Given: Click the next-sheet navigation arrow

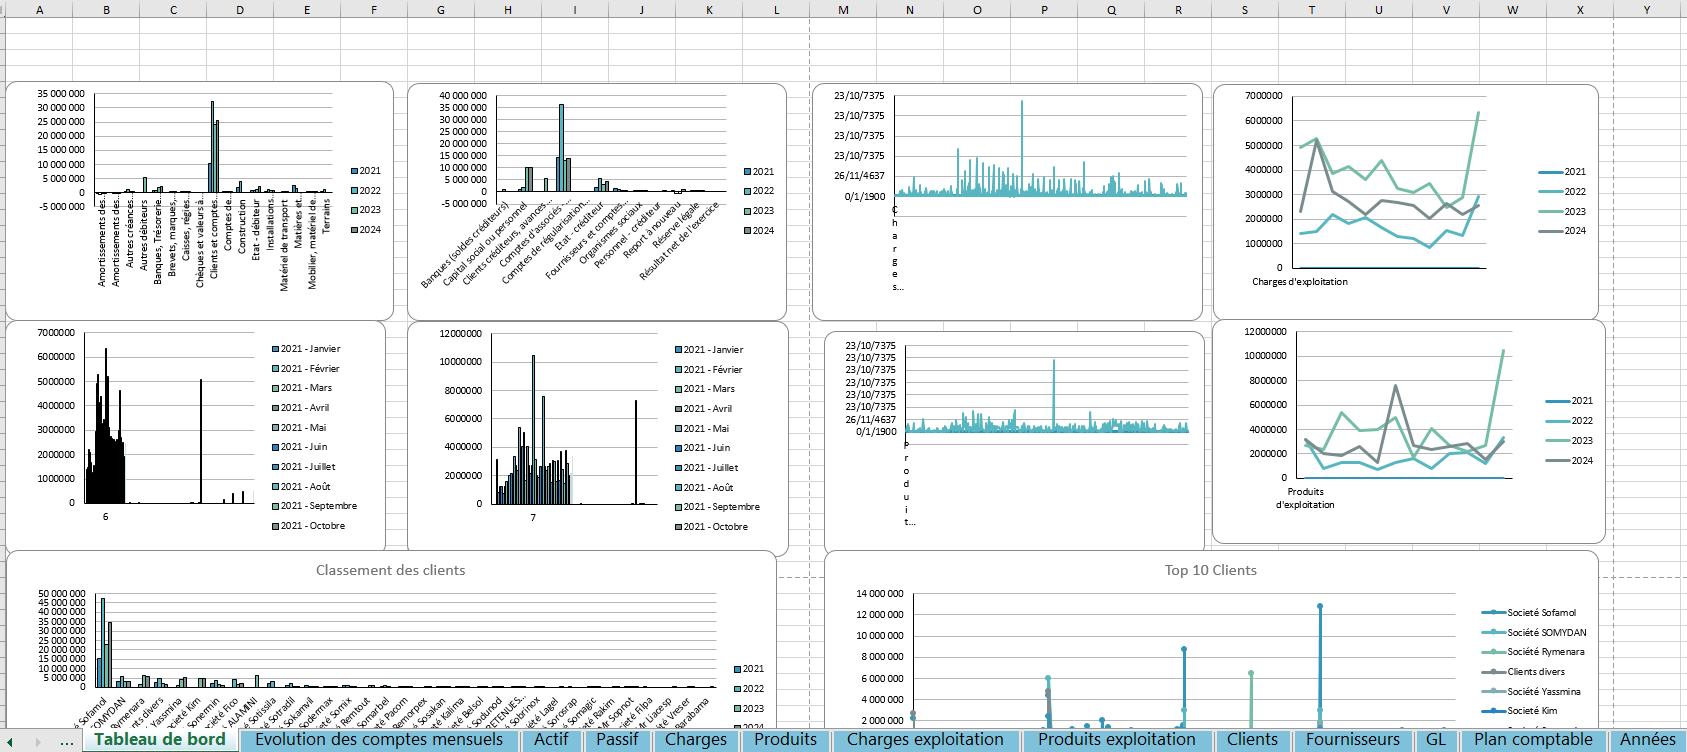Looking at the screenshot, I should point(37,741).
